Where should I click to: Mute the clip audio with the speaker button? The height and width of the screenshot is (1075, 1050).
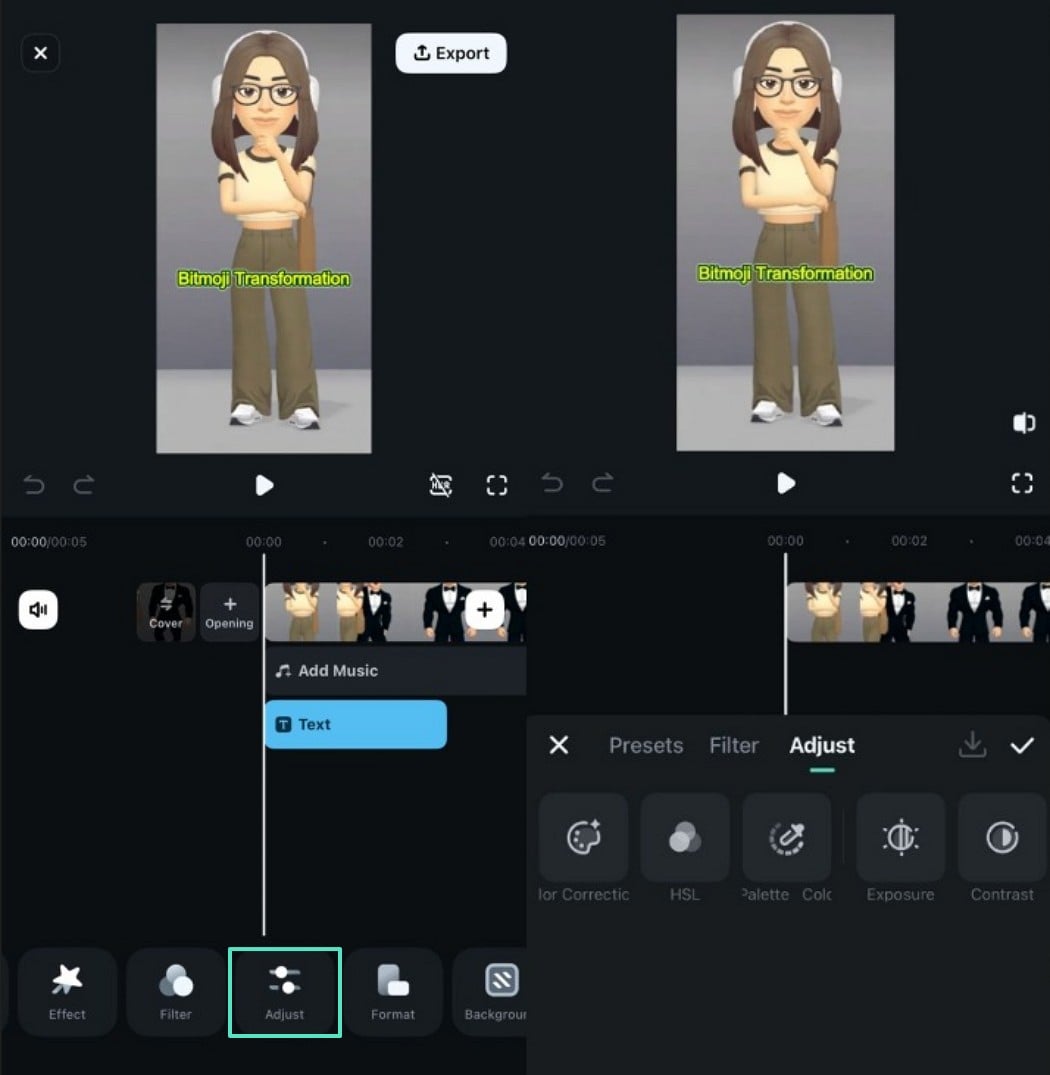(x=38, y=609)
